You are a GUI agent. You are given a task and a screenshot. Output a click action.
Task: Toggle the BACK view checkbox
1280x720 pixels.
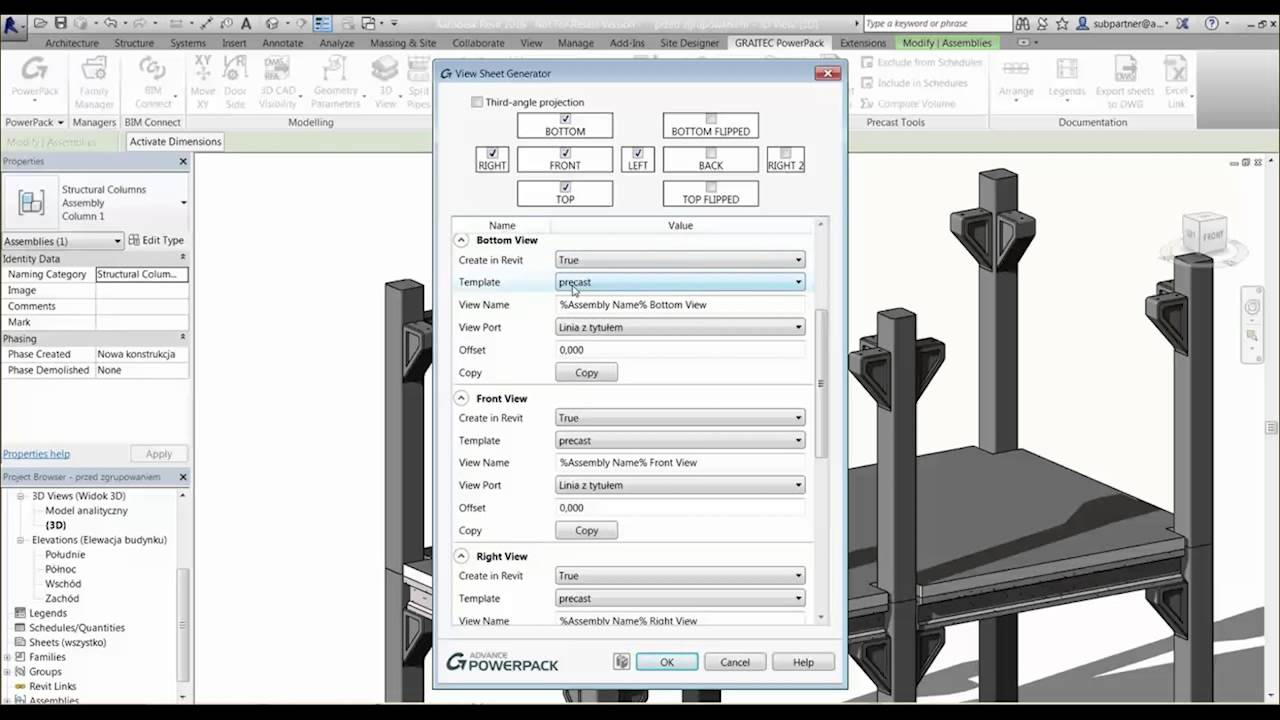711,154
